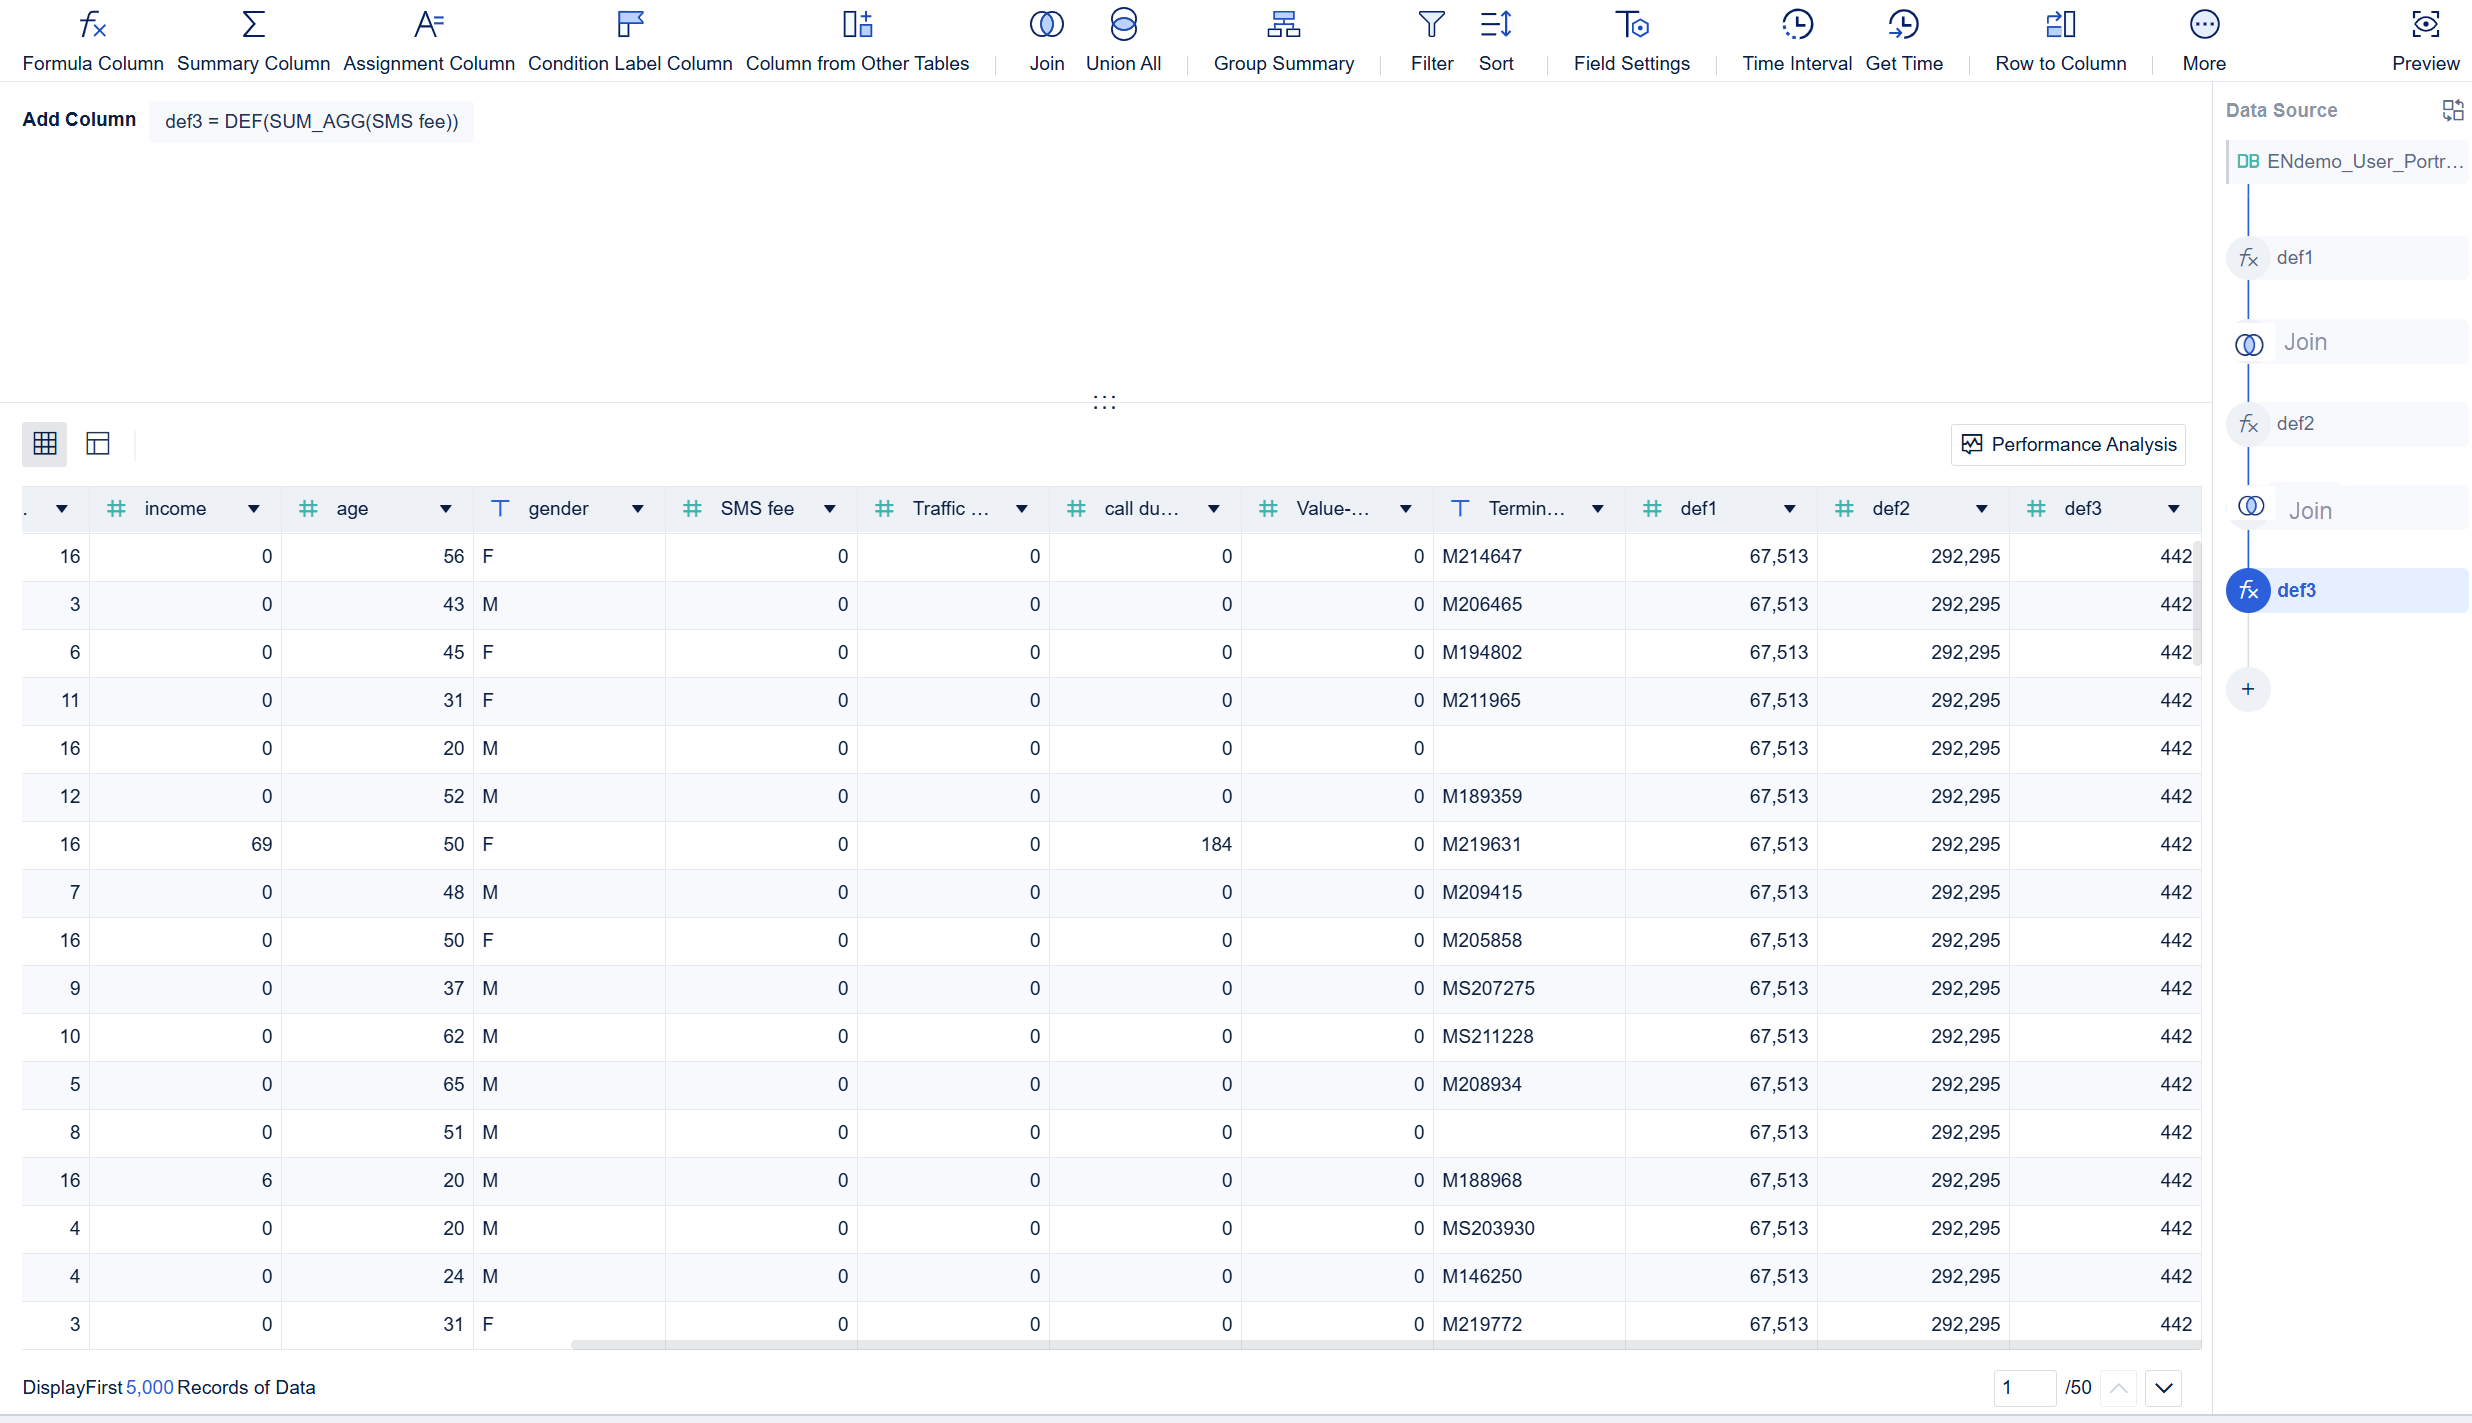
Task: Click the plus button to add a step
Action: (x=2248, y=688)
